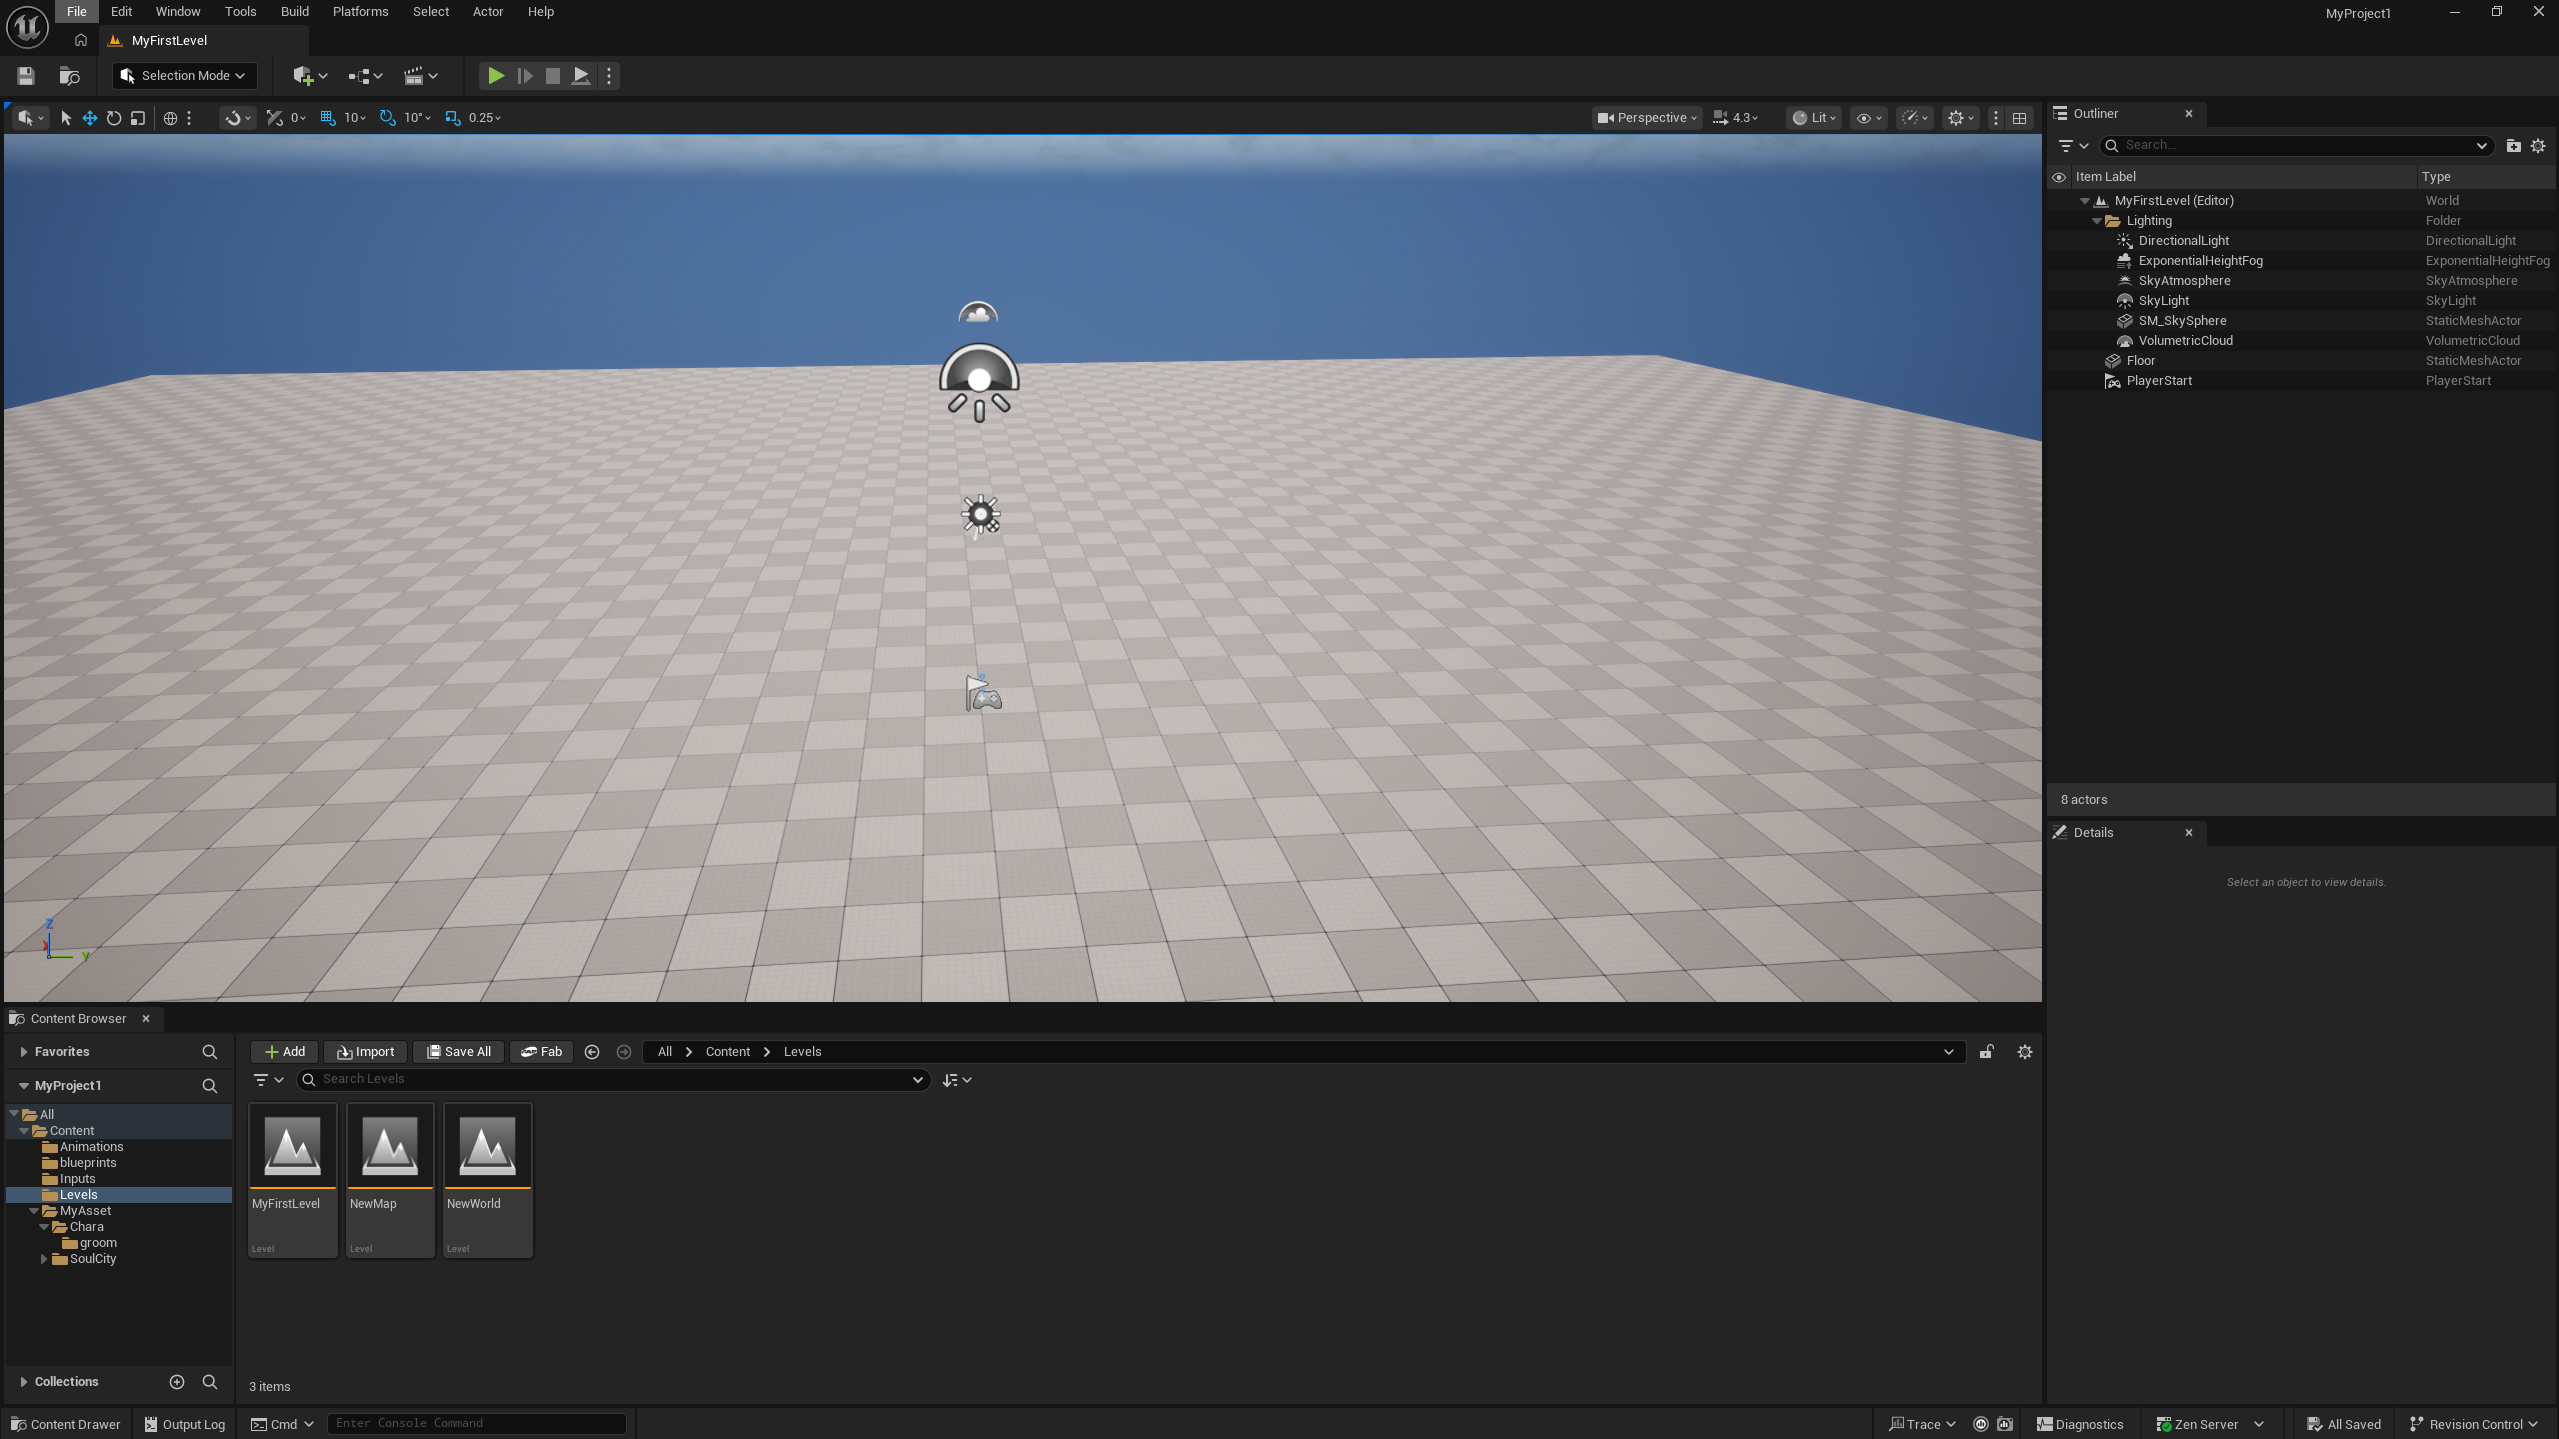Click the Save current level icon

click(x=26, y=76)
